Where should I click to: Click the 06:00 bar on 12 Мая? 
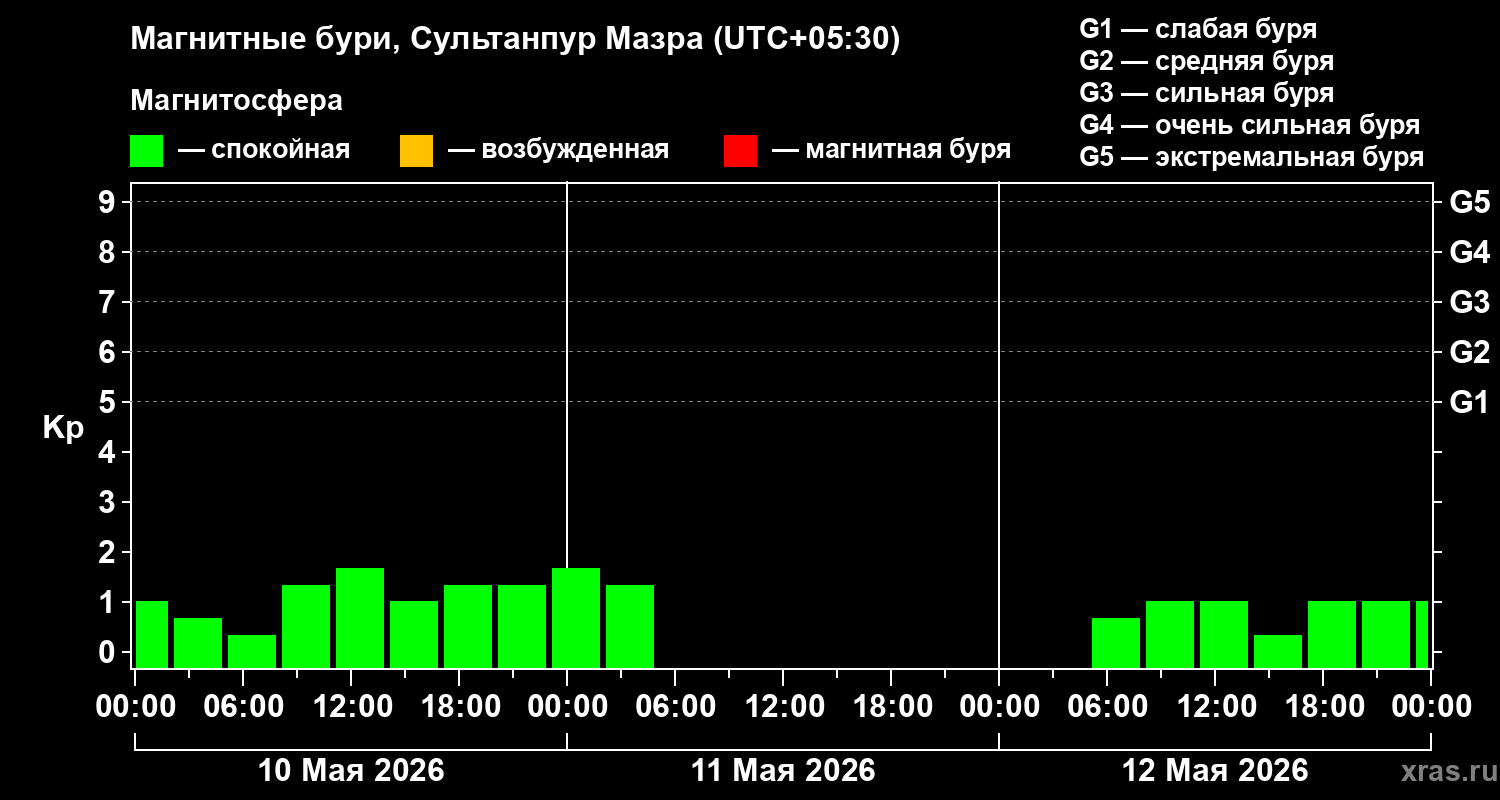pyautogui.click(x=1116, y=642)
